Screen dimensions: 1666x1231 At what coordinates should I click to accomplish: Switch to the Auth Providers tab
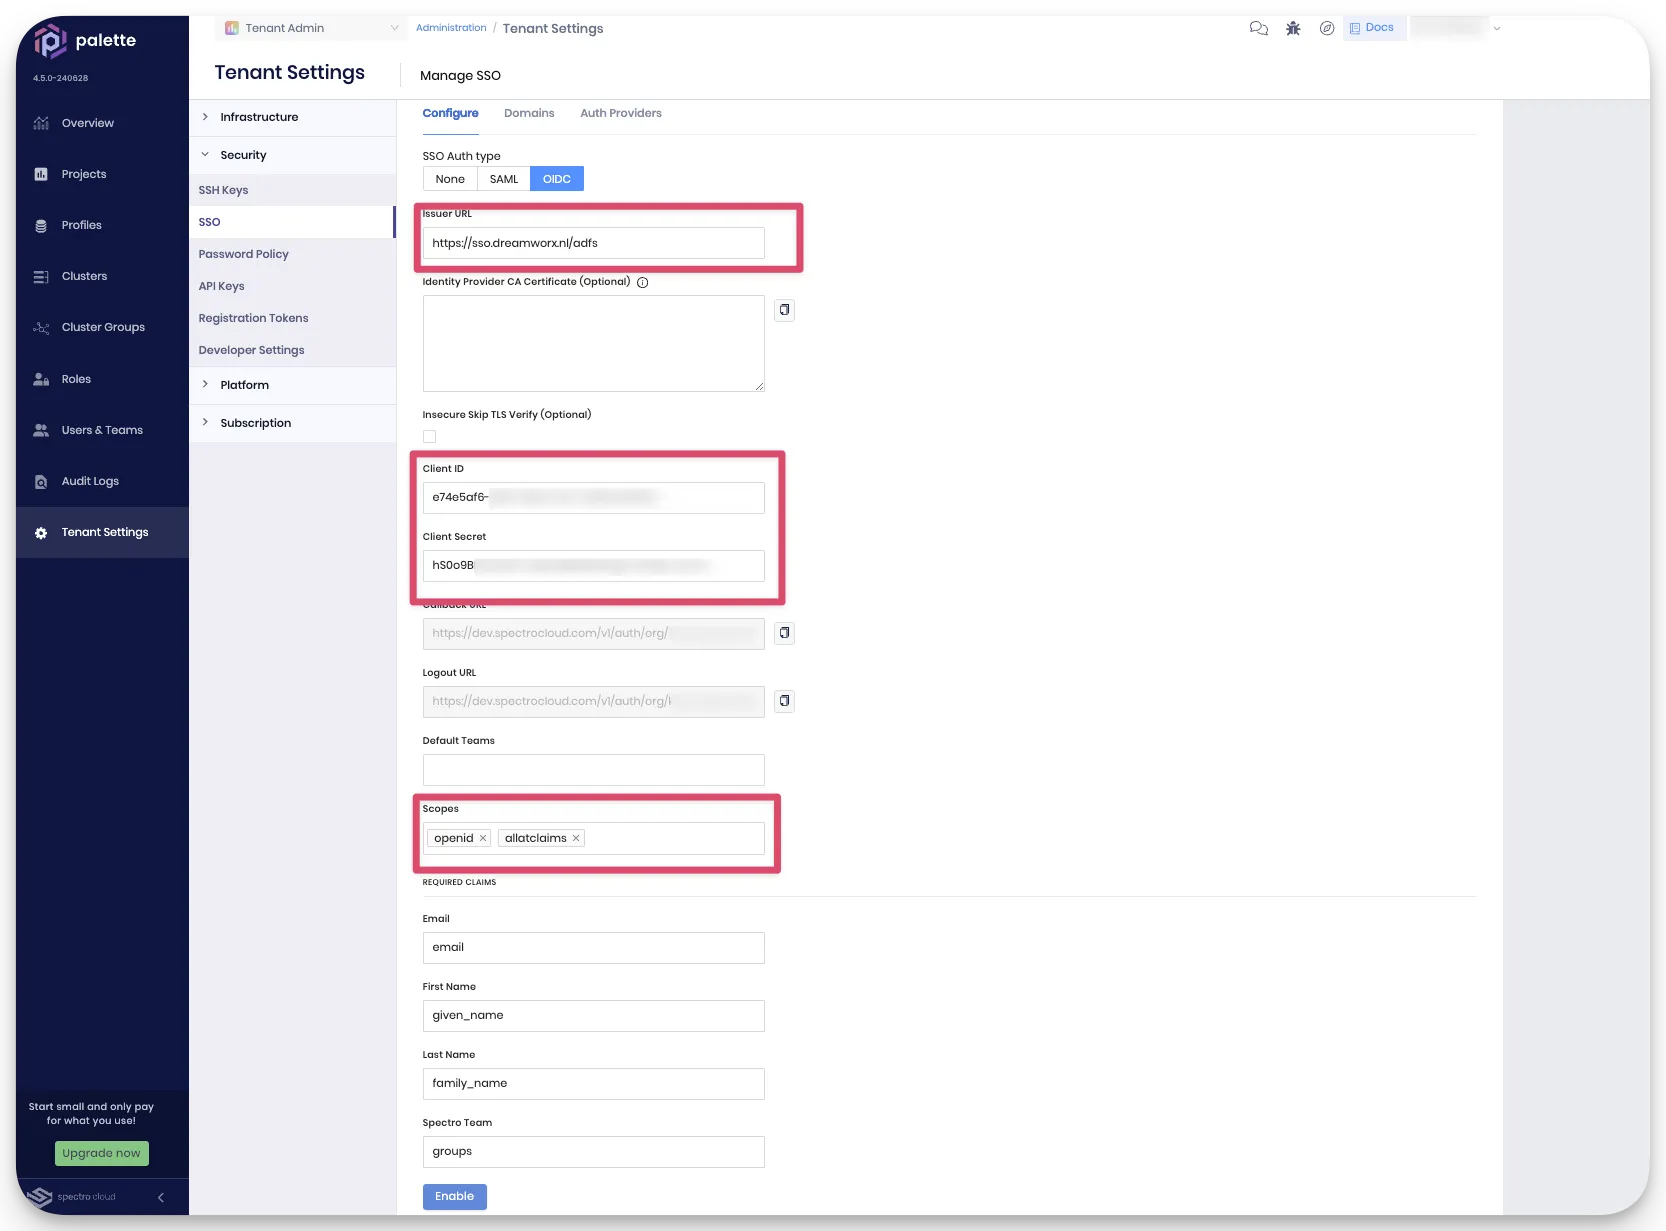click(620, 113)
